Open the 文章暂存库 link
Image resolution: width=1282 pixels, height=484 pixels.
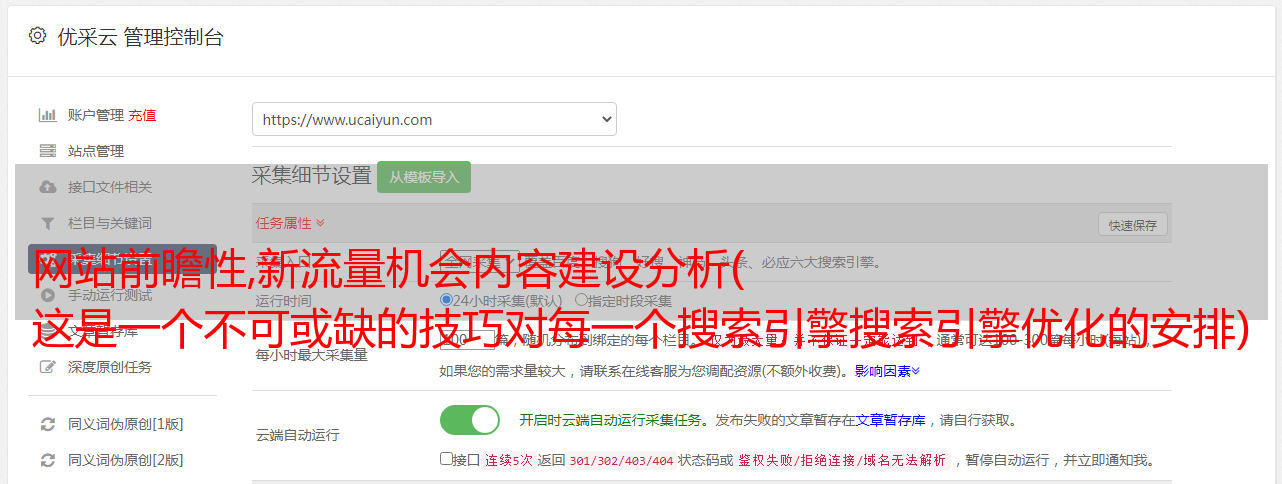click(890, 420)
